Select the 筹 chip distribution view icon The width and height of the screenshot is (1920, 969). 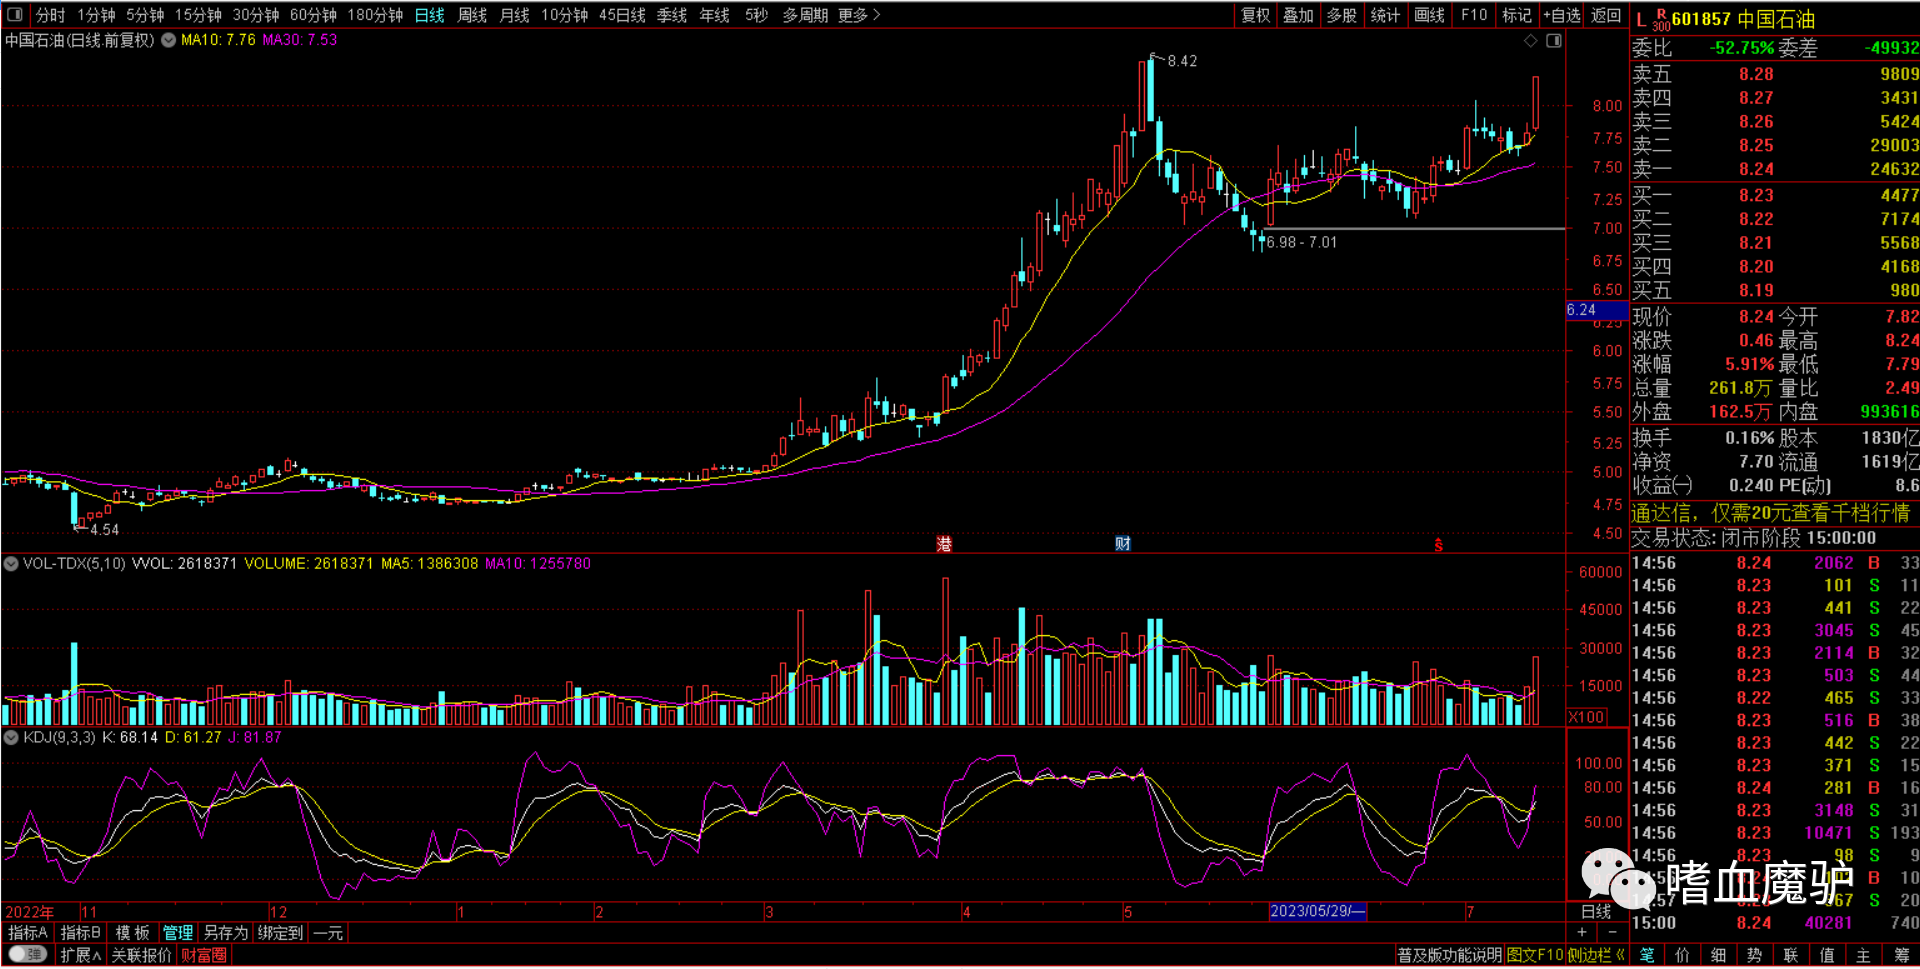point(1901,956)
